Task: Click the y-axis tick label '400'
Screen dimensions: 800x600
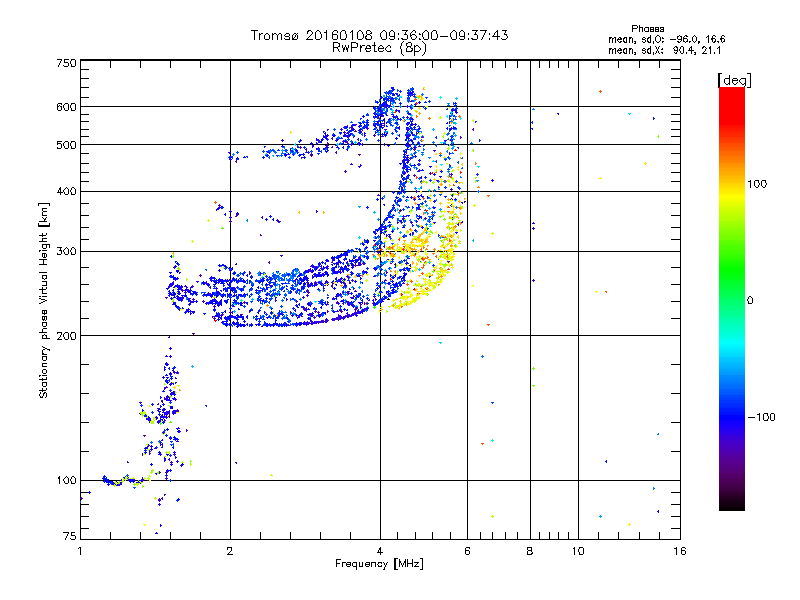Action: coord(66,191)
